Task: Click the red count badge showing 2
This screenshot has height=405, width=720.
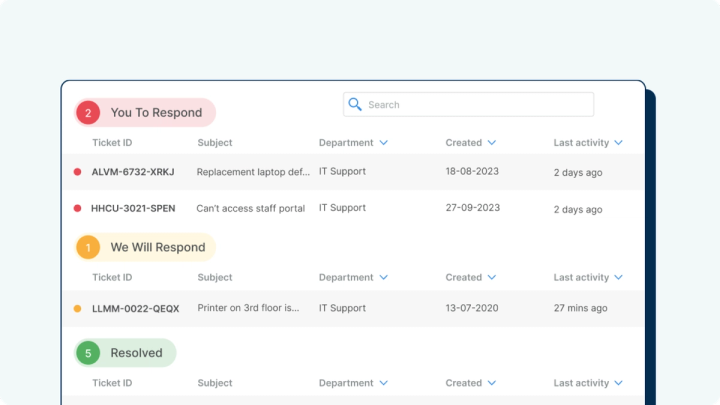Action: tap(88, 112)
